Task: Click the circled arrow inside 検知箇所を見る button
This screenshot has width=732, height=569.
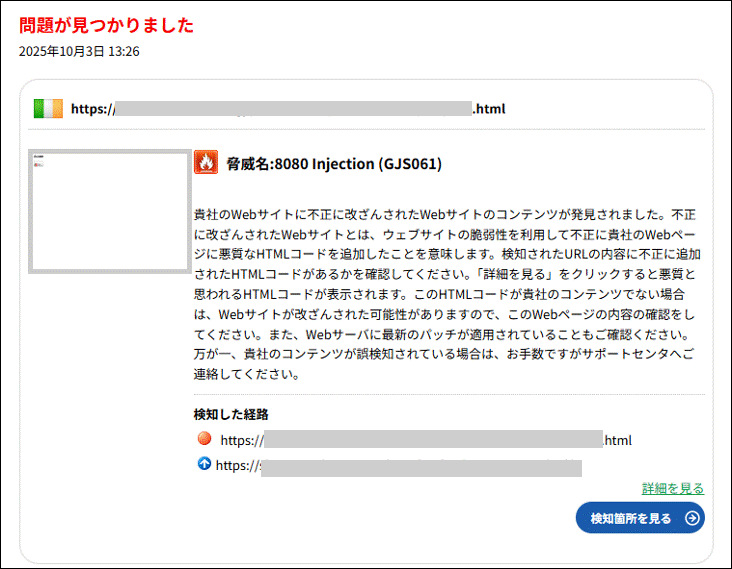Action: point(691,518)
